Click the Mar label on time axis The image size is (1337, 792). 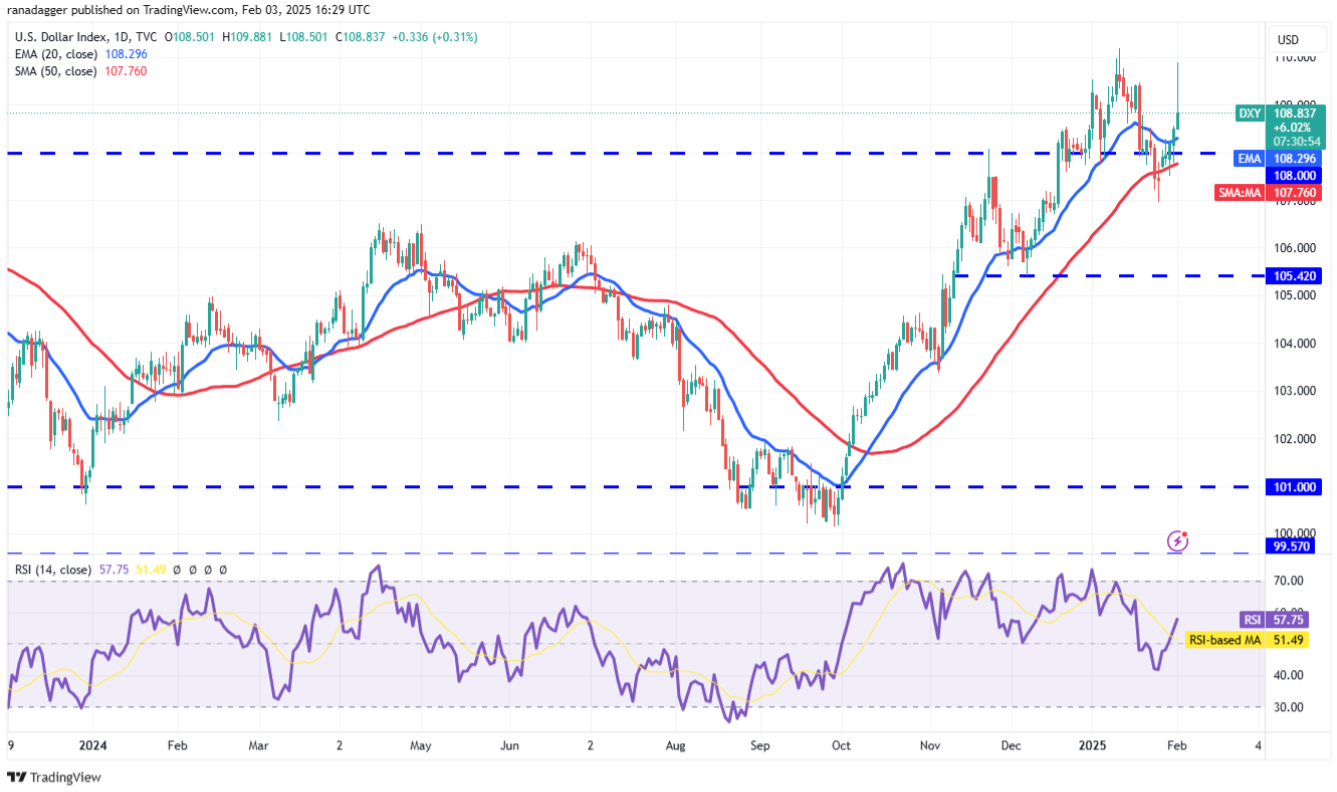click(258, 745)
